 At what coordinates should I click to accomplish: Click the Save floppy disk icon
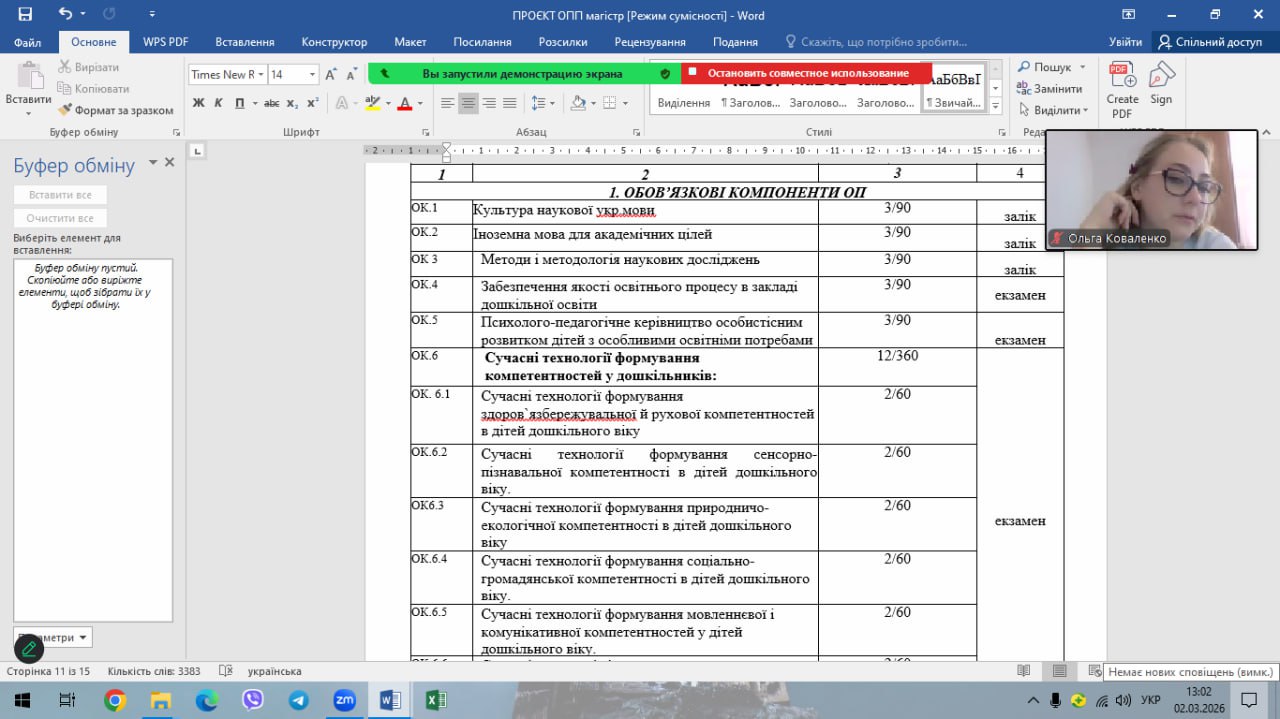(x=25, y=14)
